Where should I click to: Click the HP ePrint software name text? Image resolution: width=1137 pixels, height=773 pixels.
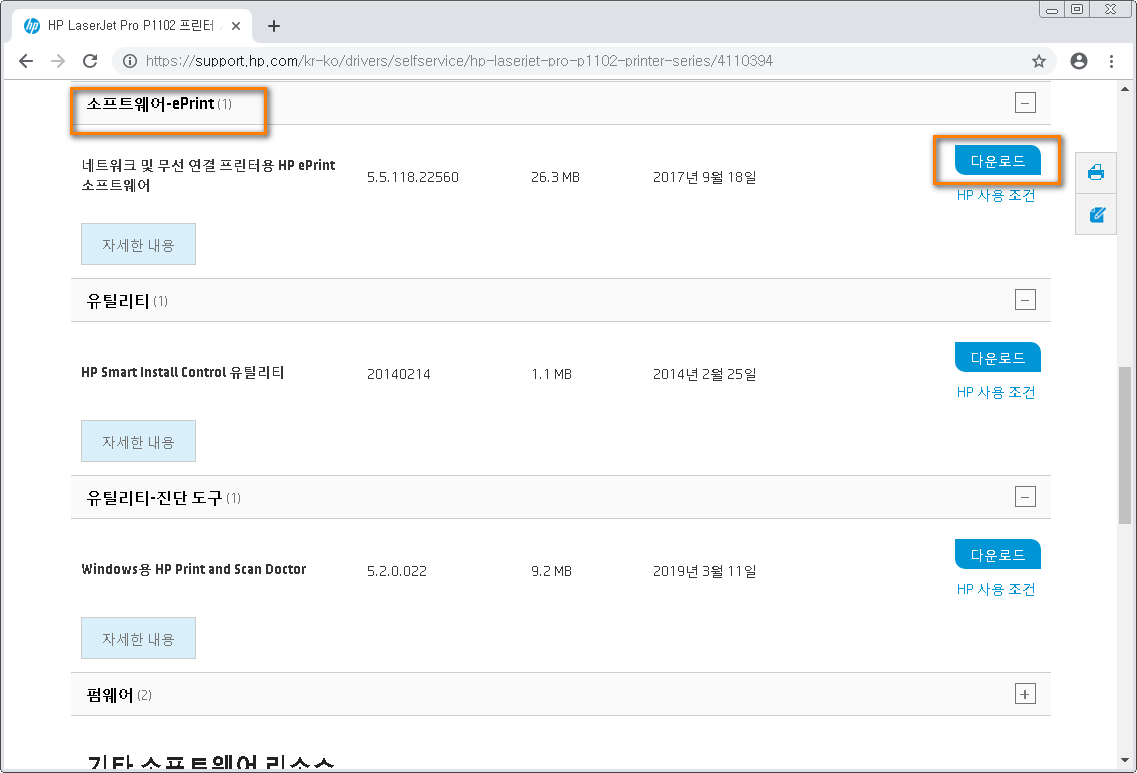click(x=208, y=175)
